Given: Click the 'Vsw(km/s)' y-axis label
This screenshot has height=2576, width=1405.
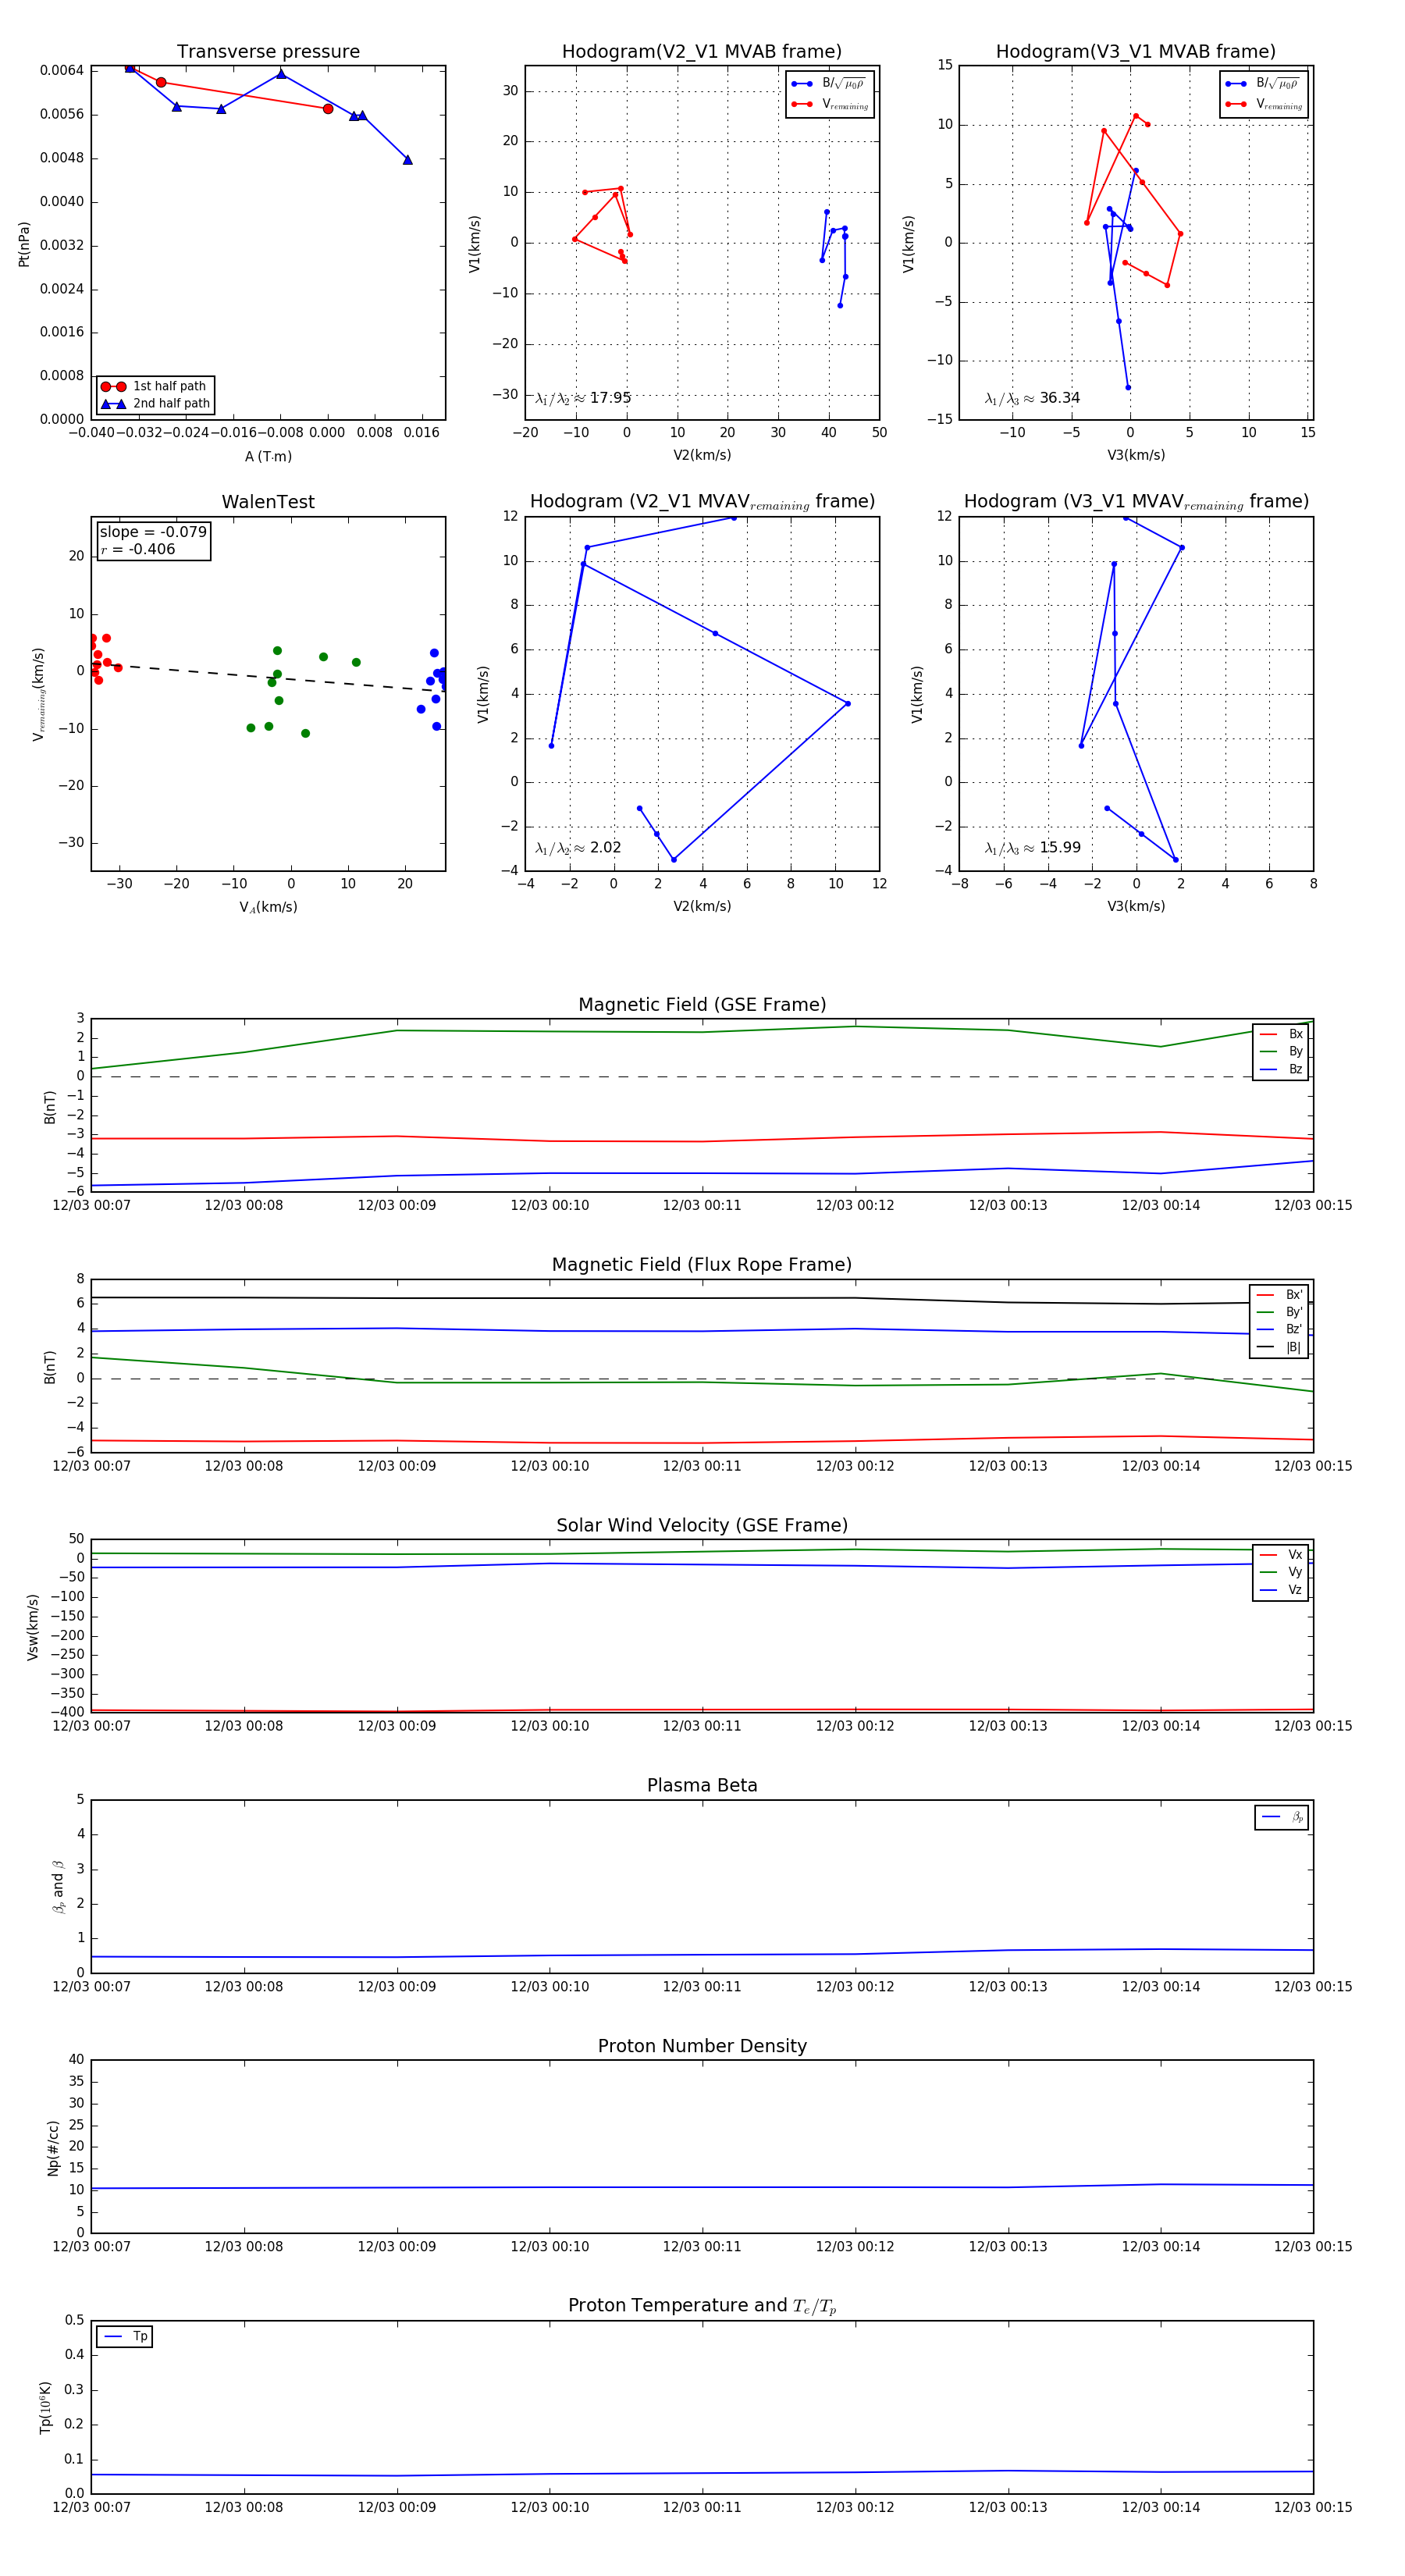Looking at the screenshot, I should [x=32, y=1626].
